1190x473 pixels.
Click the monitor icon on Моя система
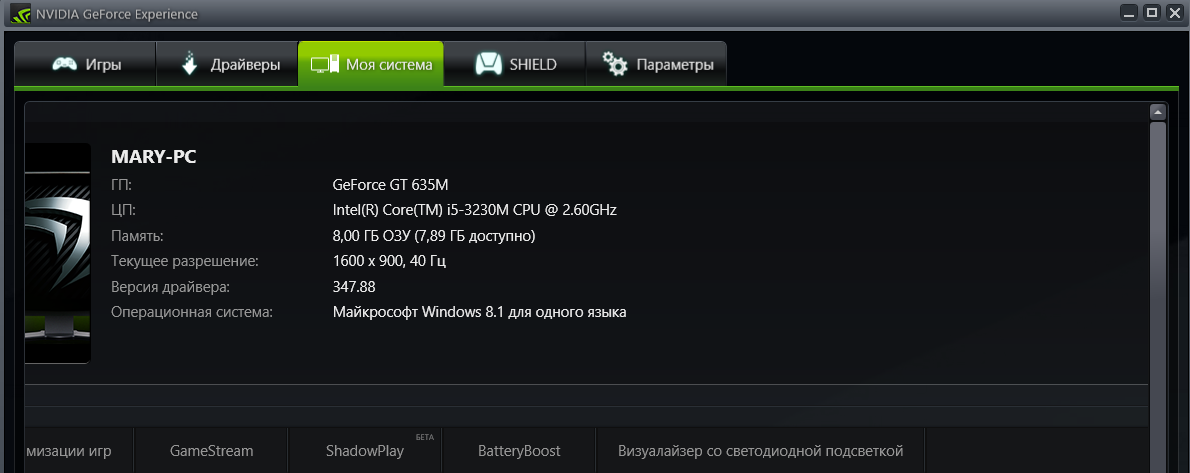[324, 65]
